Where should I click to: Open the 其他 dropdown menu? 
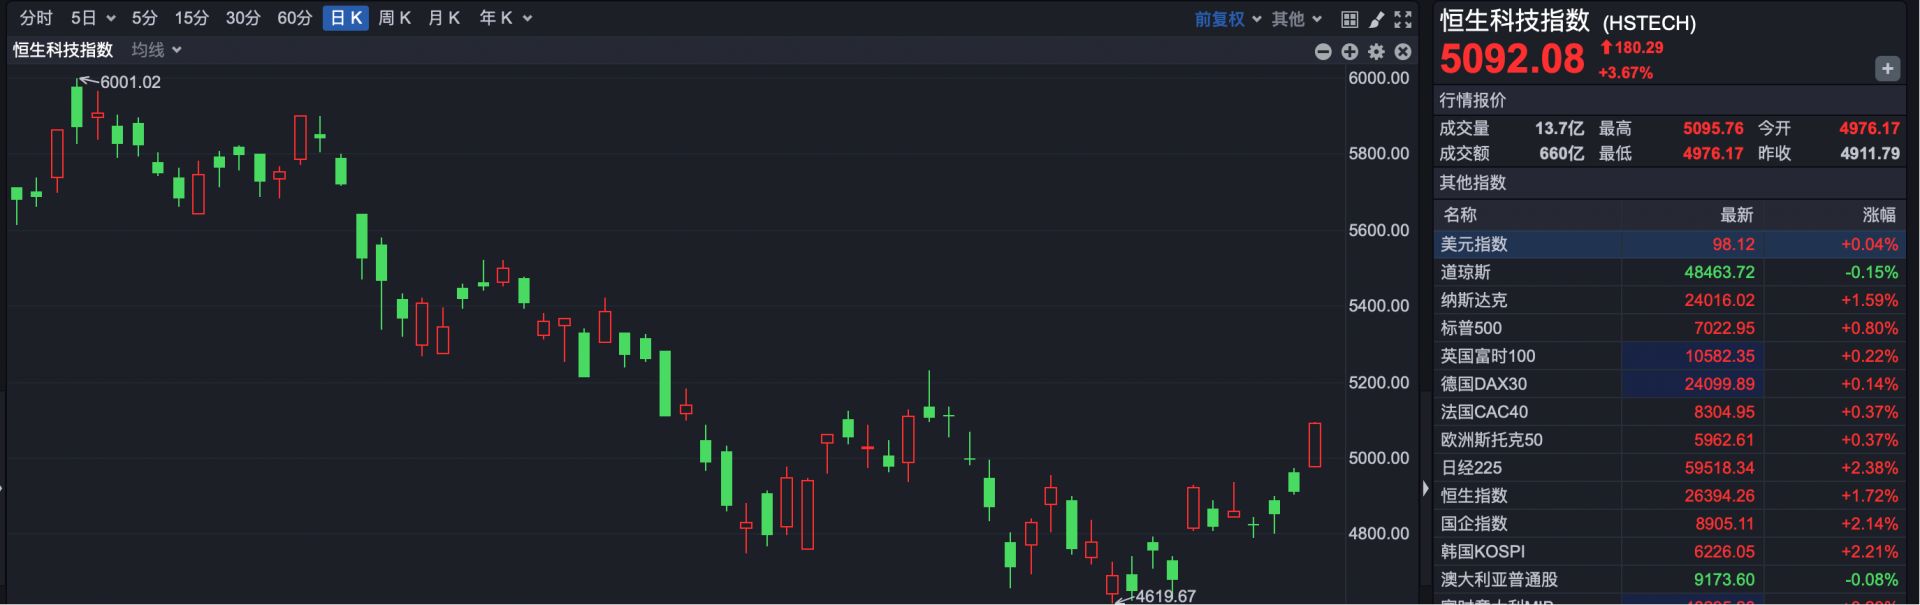tap(1296, 19)
